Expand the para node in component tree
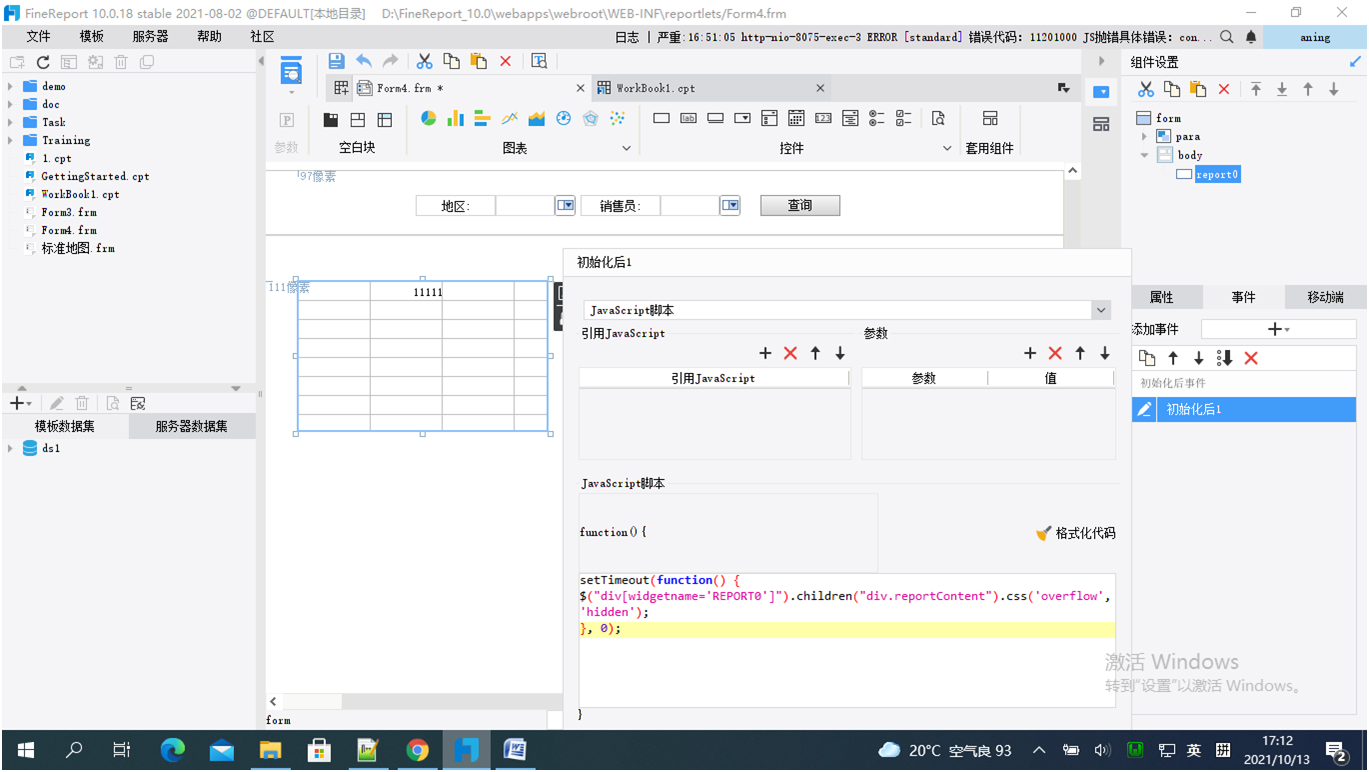Image resolution: width=1369 pixels, height=772 pixels. click(x=1145, y=136)
